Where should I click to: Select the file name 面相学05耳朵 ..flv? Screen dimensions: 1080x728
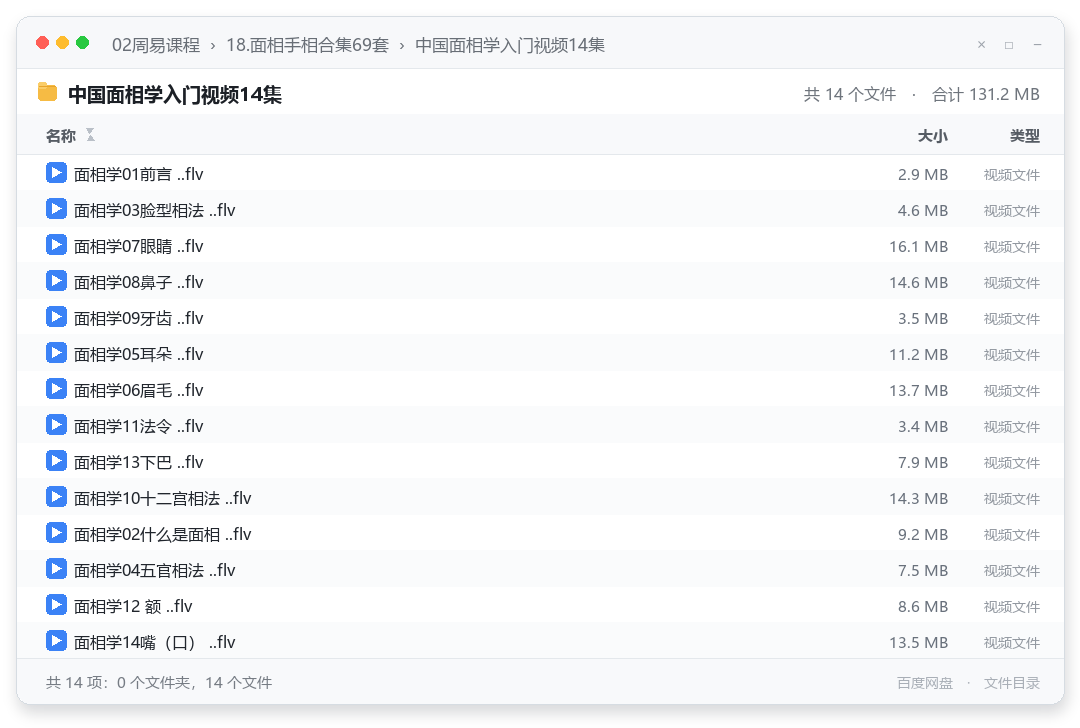click(x=138, y=354)
